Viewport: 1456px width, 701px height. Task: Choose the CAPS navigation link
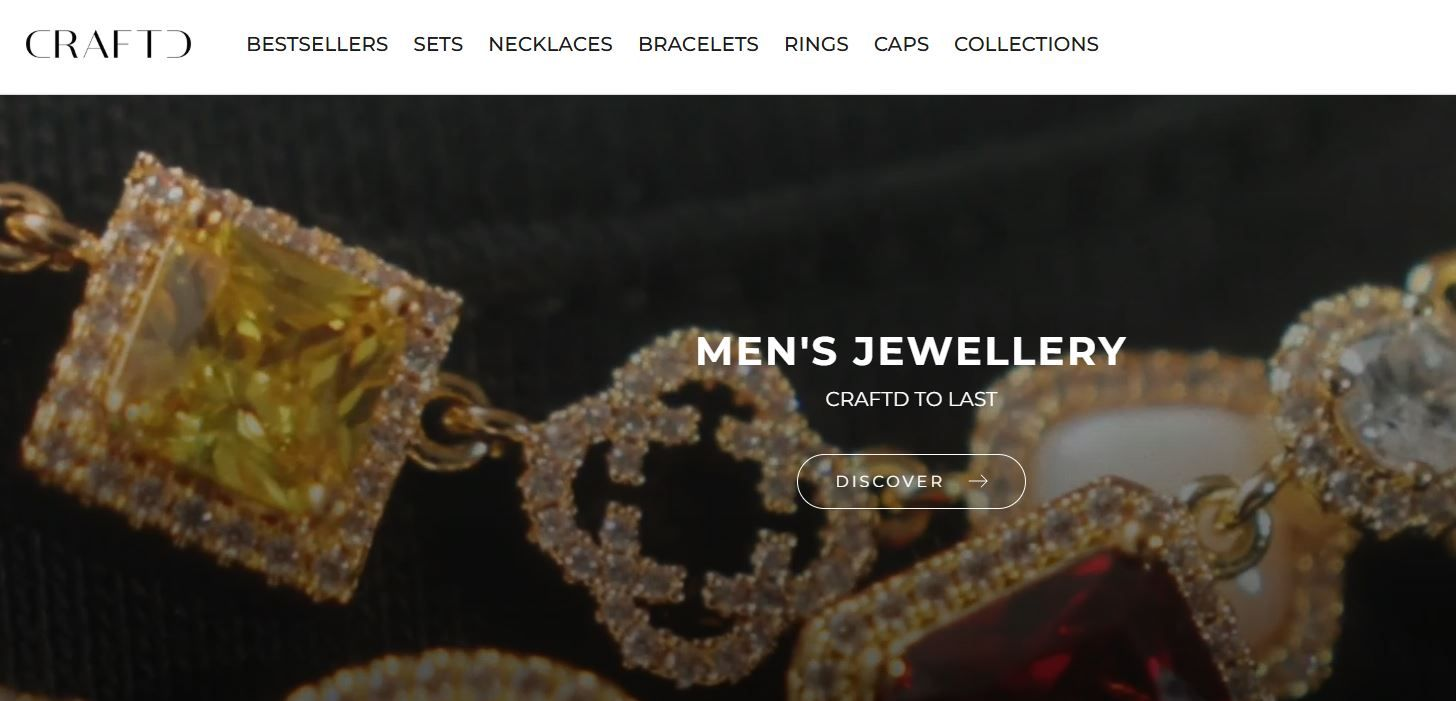pyautogui.click(x=901, y=44)
